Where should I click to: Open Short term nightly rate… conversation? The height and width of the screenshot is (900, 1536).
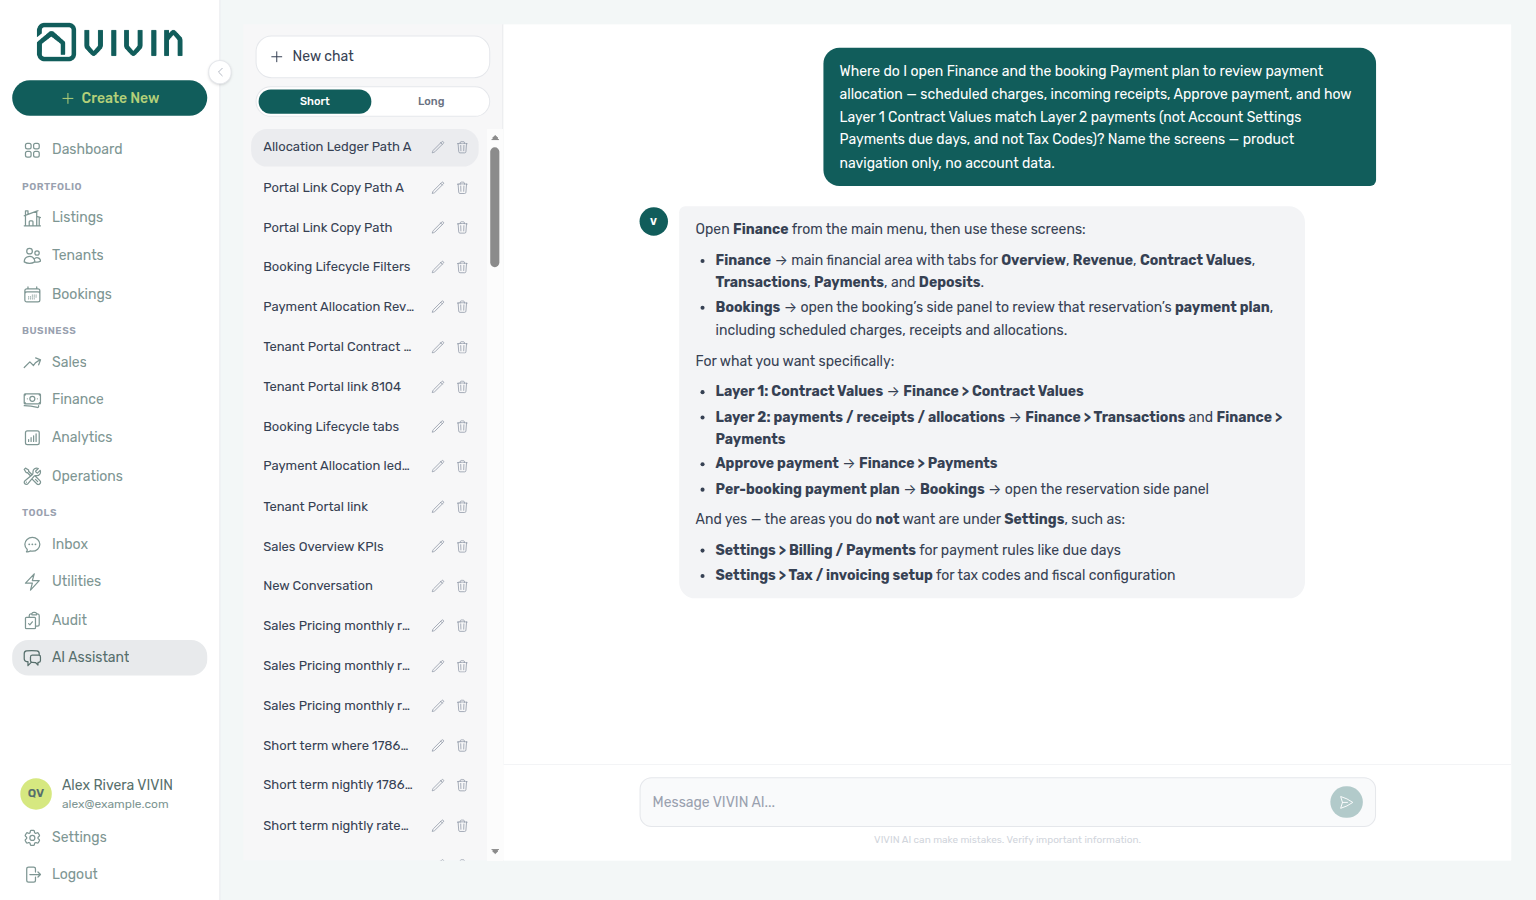tap(336, 826)
